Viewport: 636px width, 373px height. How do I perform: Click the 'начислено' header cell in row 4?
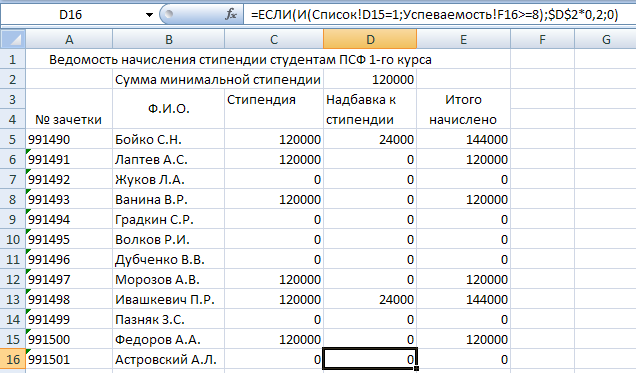point(463,119)
